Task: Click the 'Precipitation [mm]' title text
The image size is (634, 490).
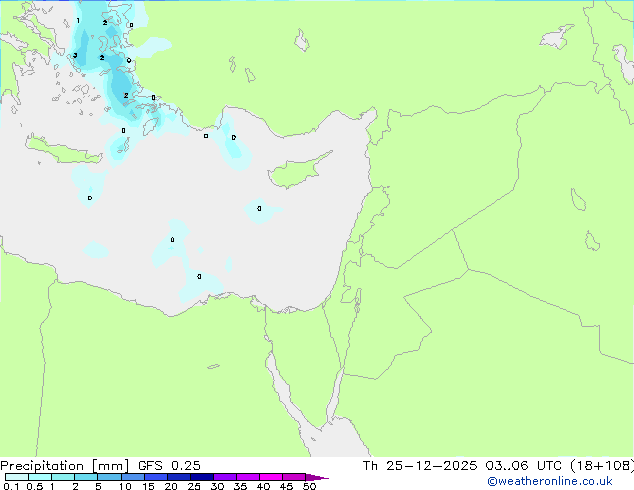Action: tap(65, 466)
